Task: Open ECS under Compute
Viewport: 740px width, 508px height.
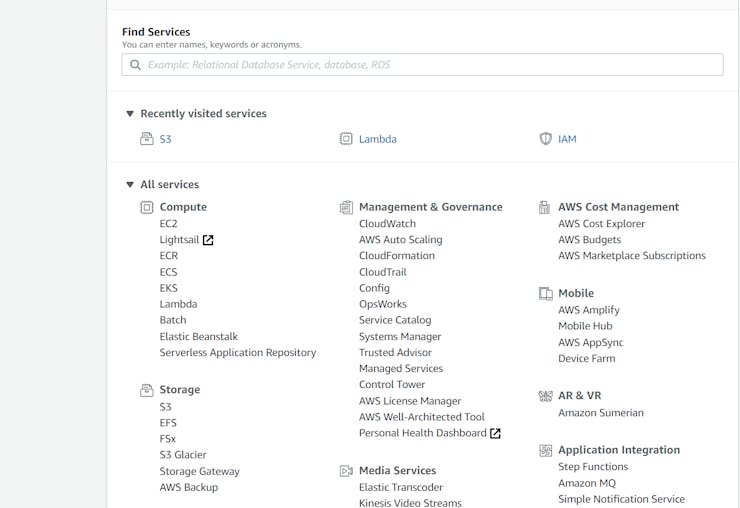Action: (x=168, y=272)
